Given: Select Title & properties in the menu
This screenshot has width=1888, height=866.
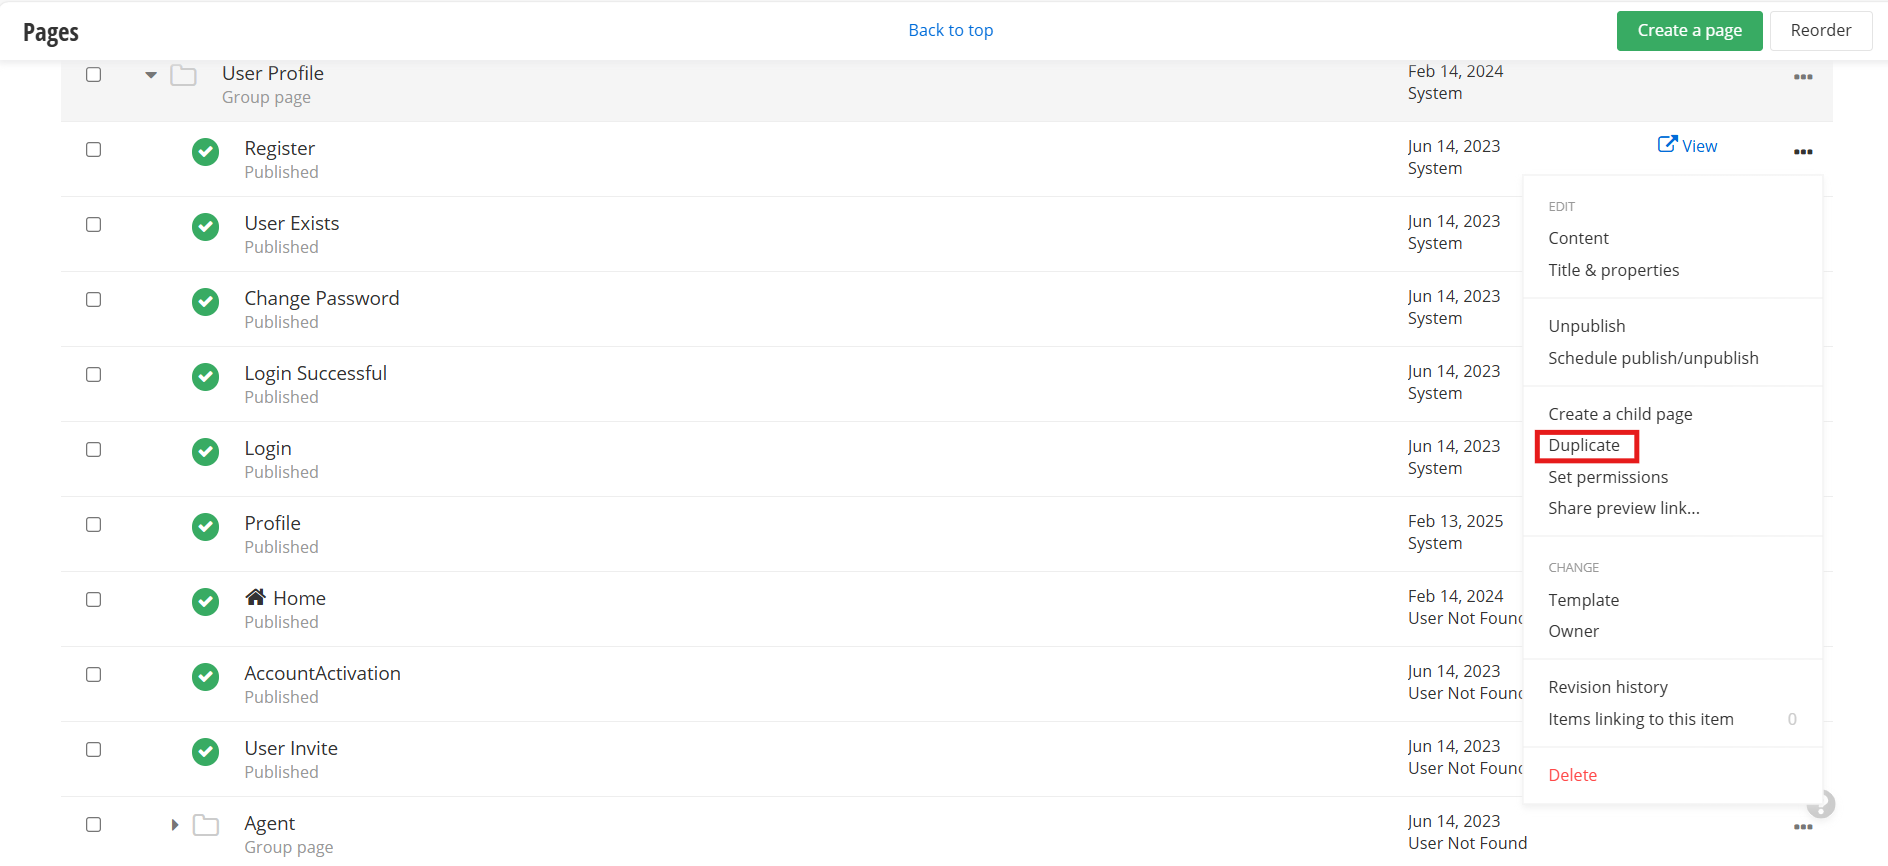Looking at the screenshot, I should point(1614,270).
